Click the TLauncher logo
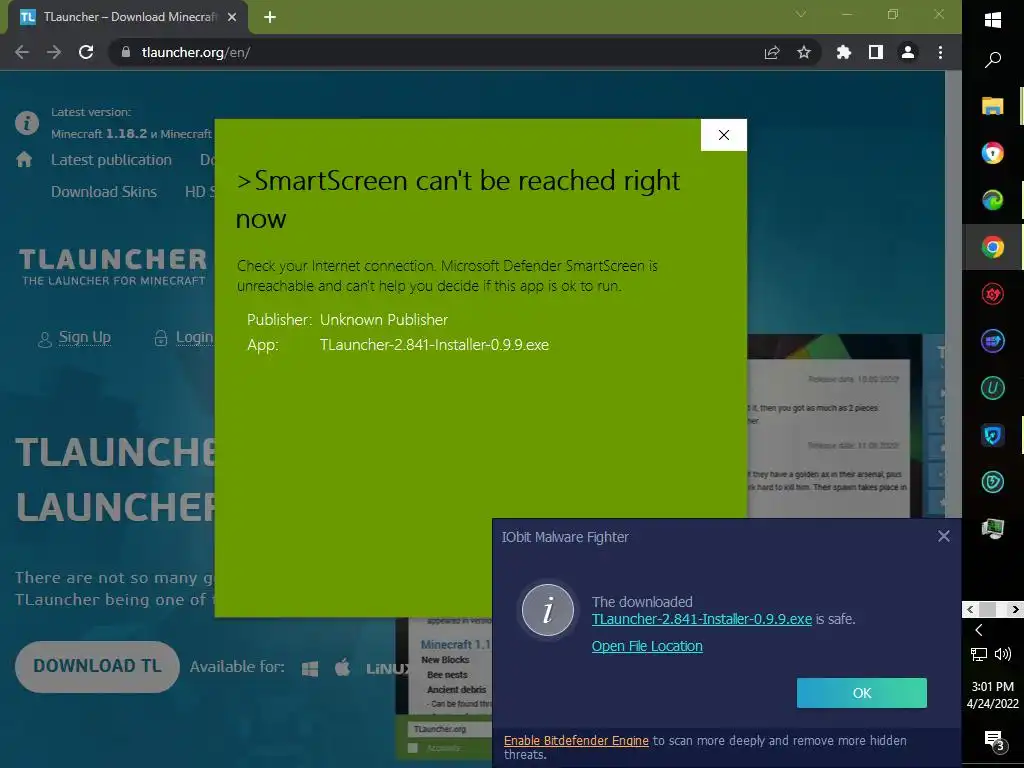 tap(113, 266)
